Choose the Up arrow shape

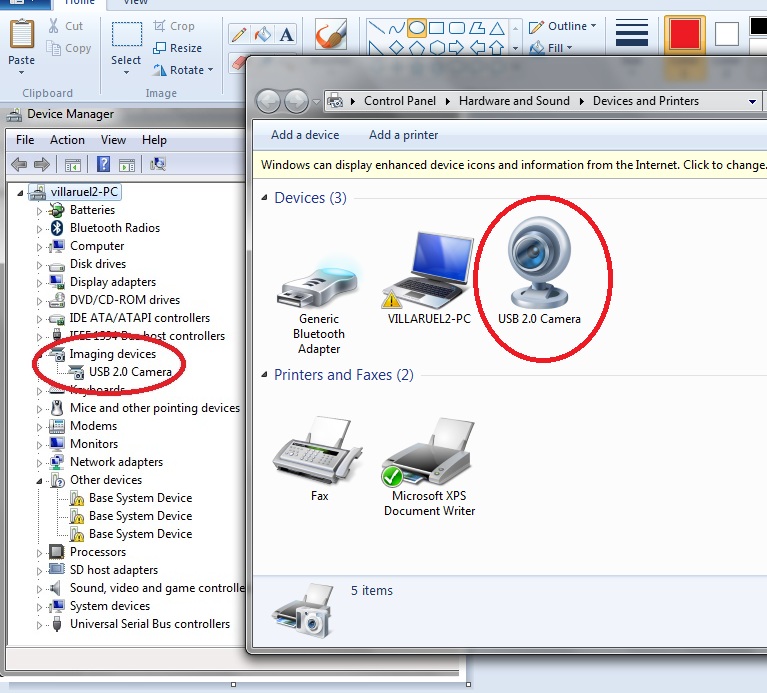(x=496, y=48)
